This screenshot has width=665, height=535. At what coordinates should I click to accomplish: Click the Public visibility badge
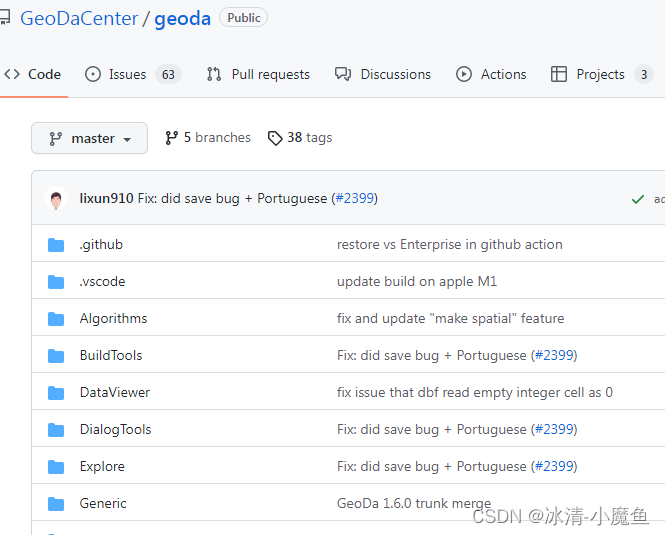243,18
